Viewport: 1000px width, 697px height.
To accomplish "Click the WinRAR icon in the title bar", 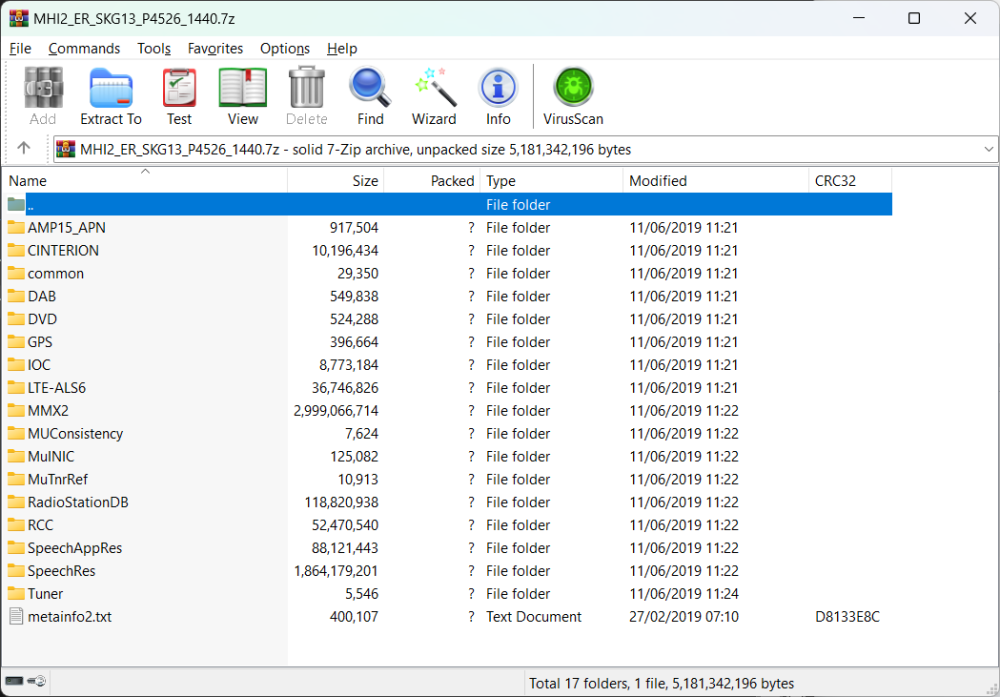I will point(19,18).
